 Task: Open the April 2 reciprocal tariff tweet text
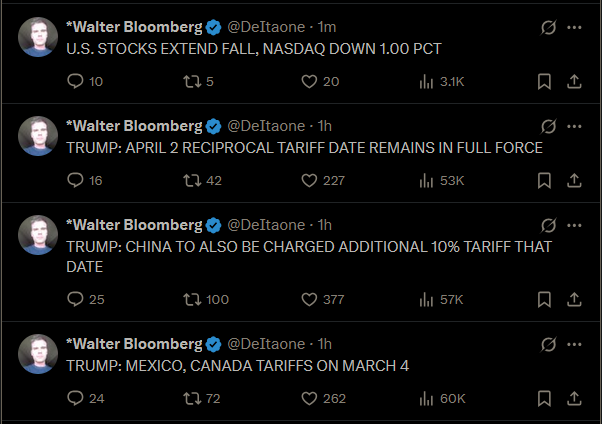(x=304, y=148)
